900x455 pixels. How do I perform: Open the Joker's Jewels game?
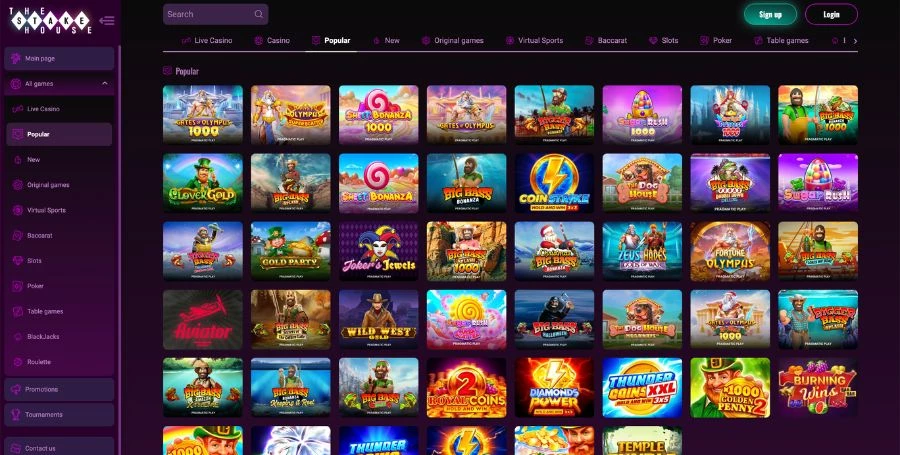tap(378, 251)
